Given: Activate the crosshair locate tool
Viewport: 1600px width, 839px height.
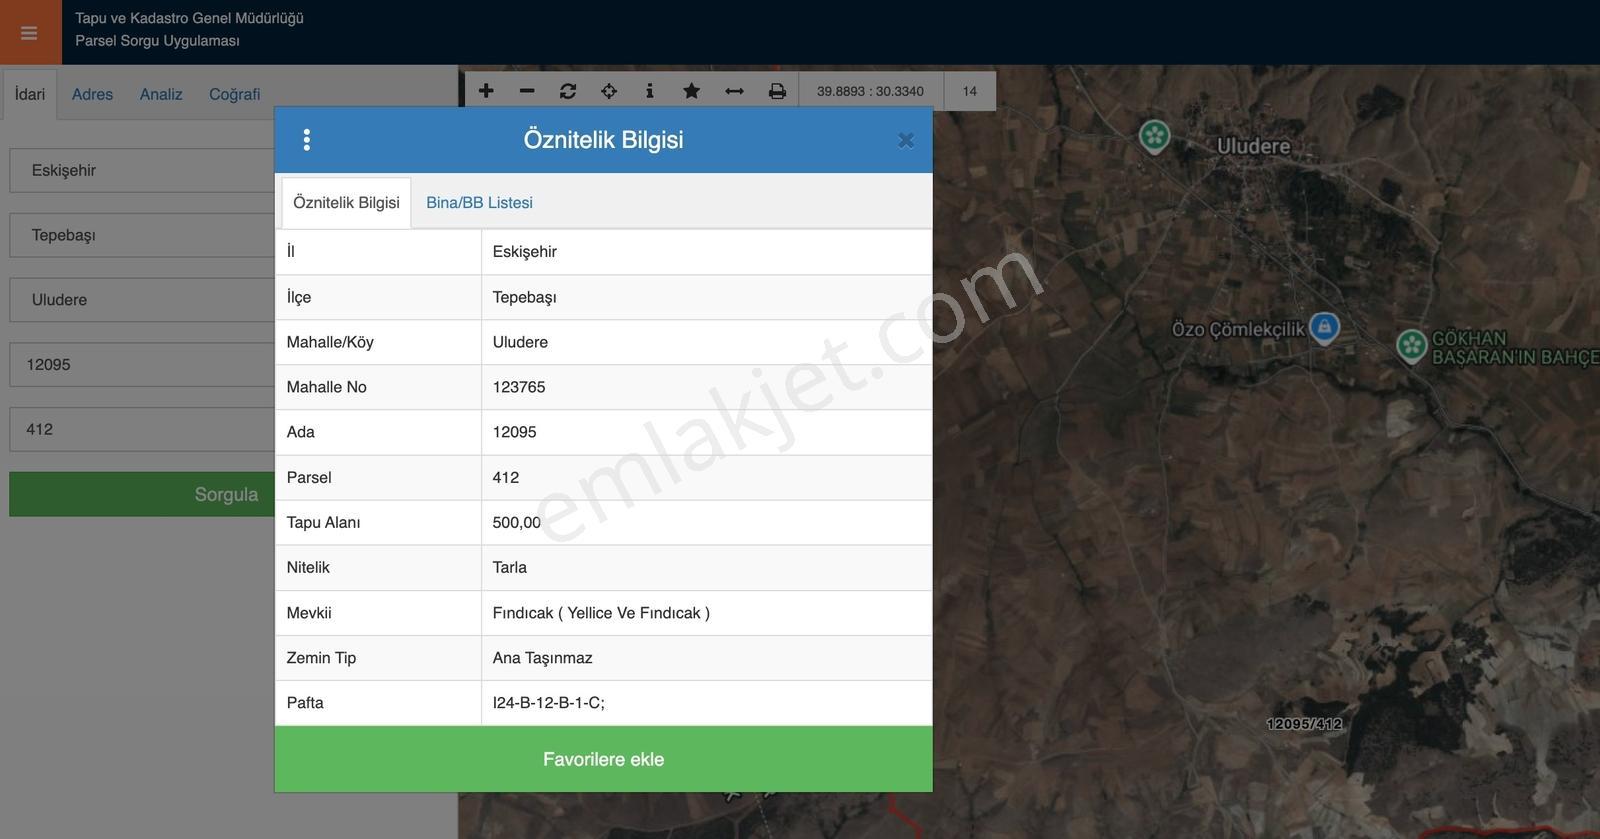Looking at the screenshot, I should pos(609,91).
